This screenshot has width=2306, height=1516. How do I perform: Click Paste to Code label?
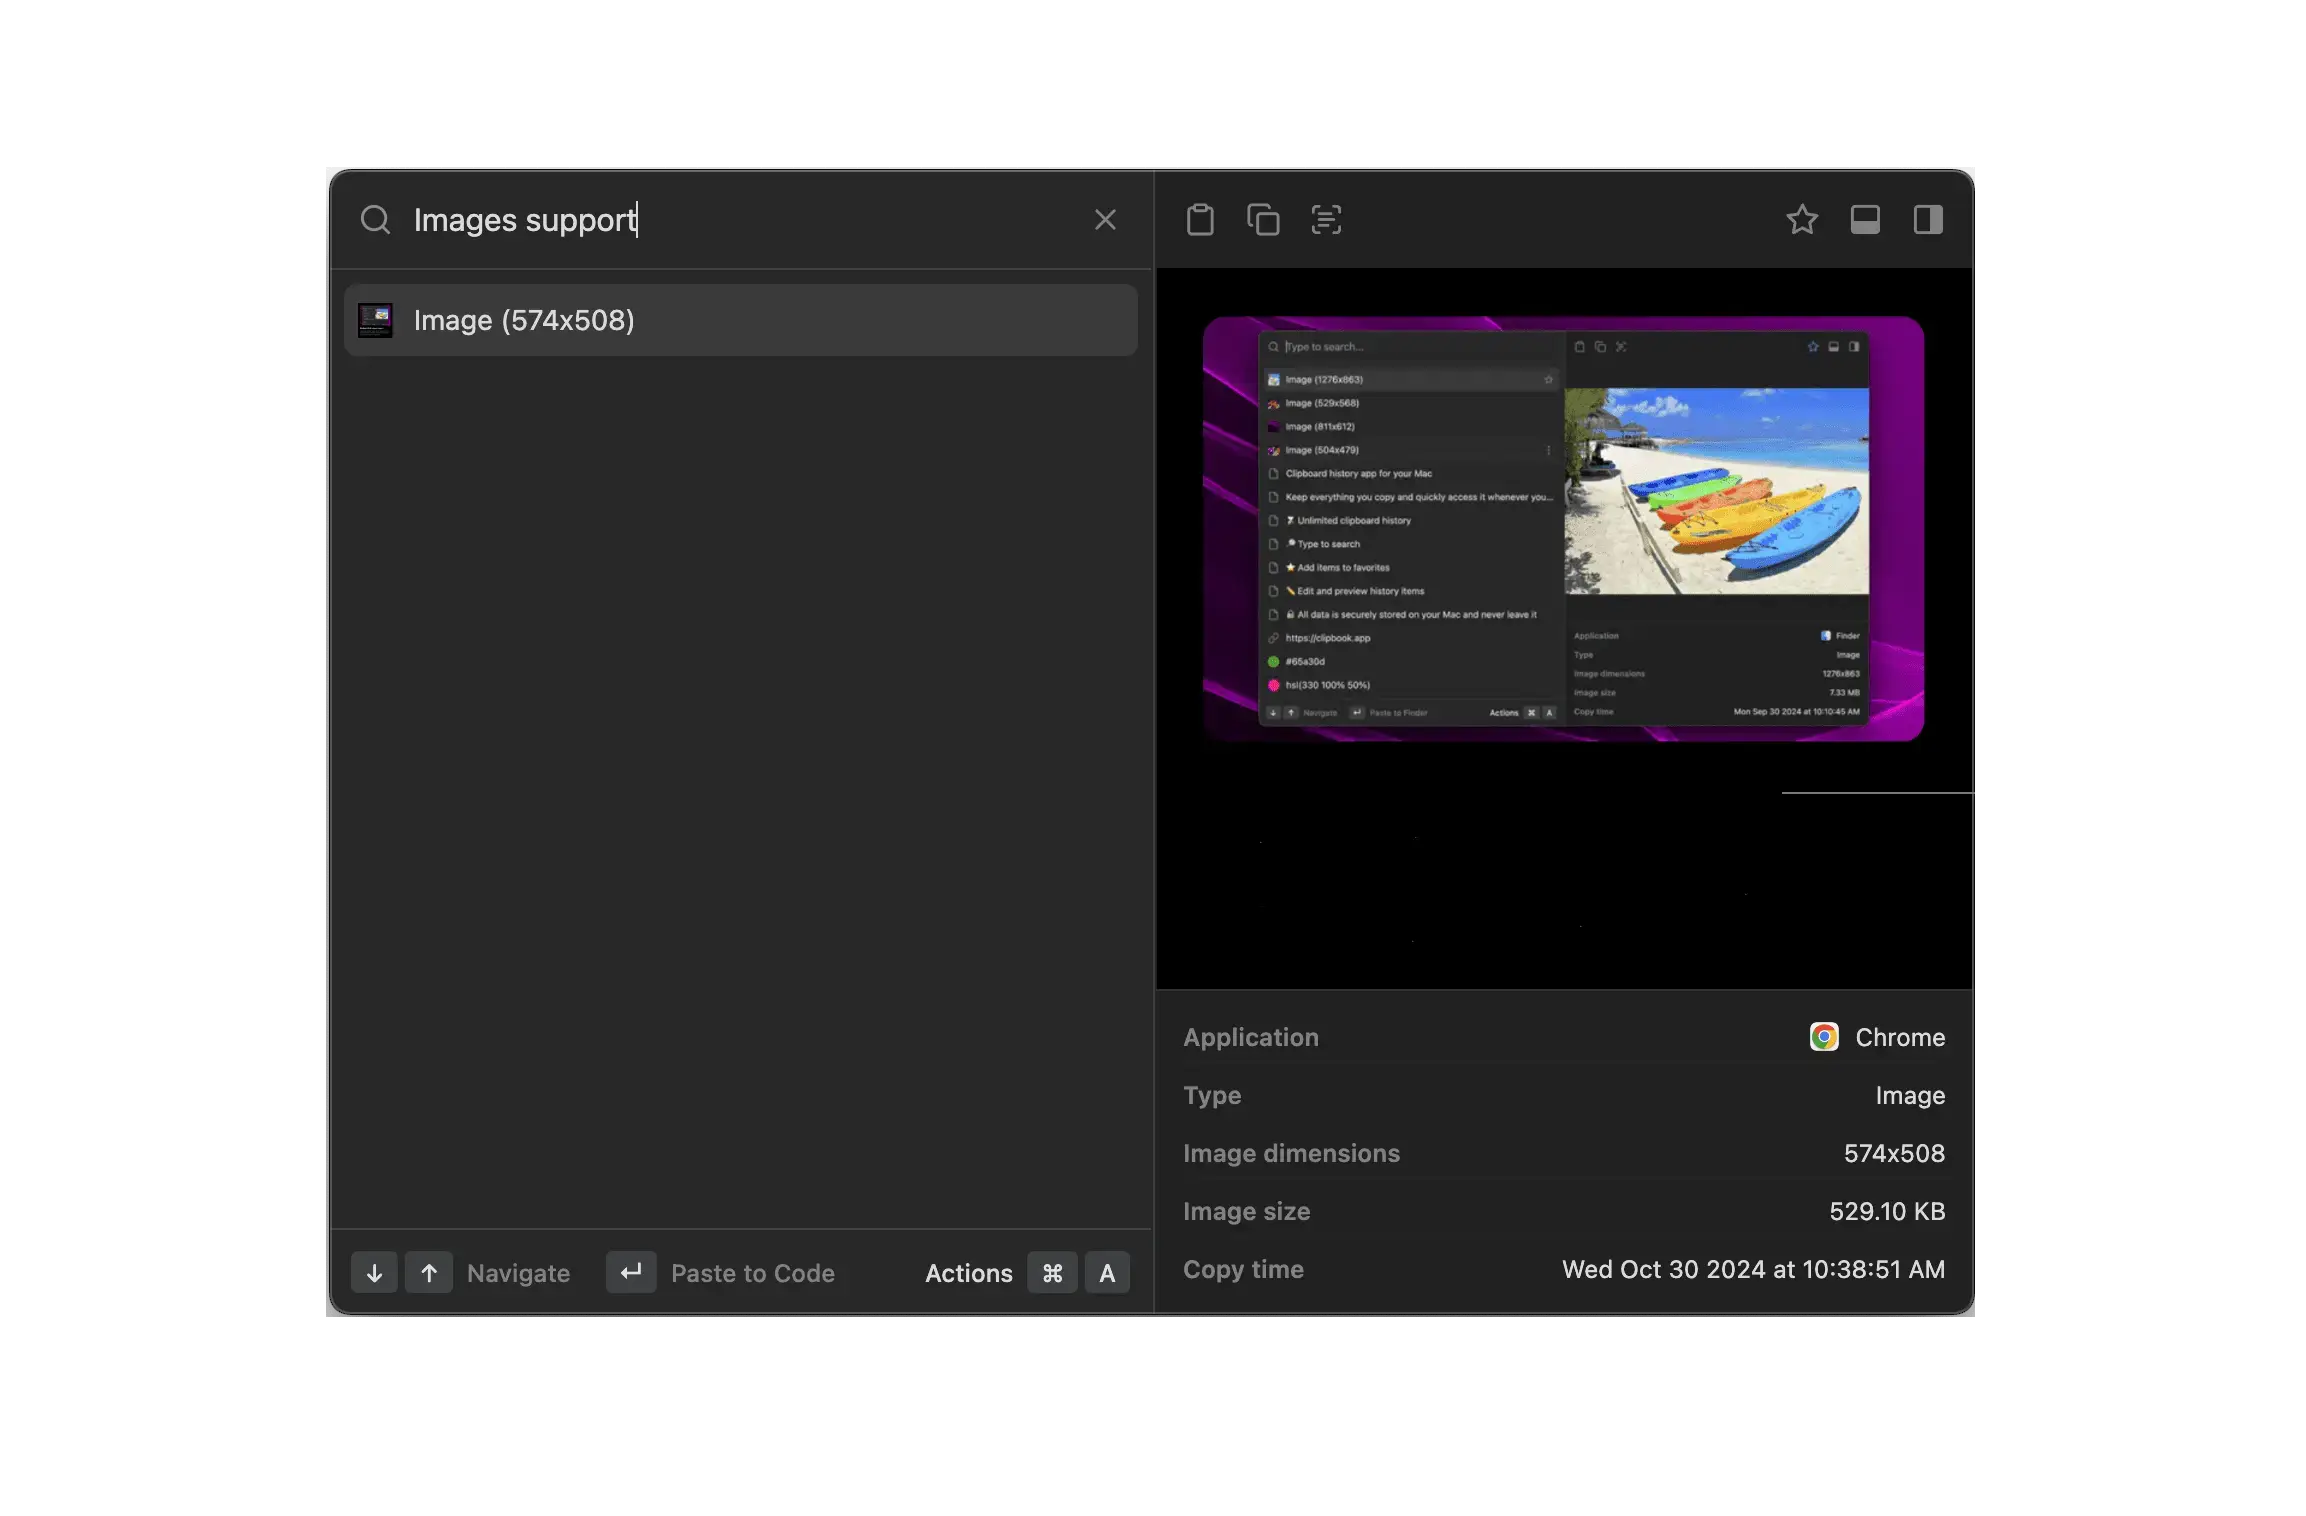click(752, 1273)
